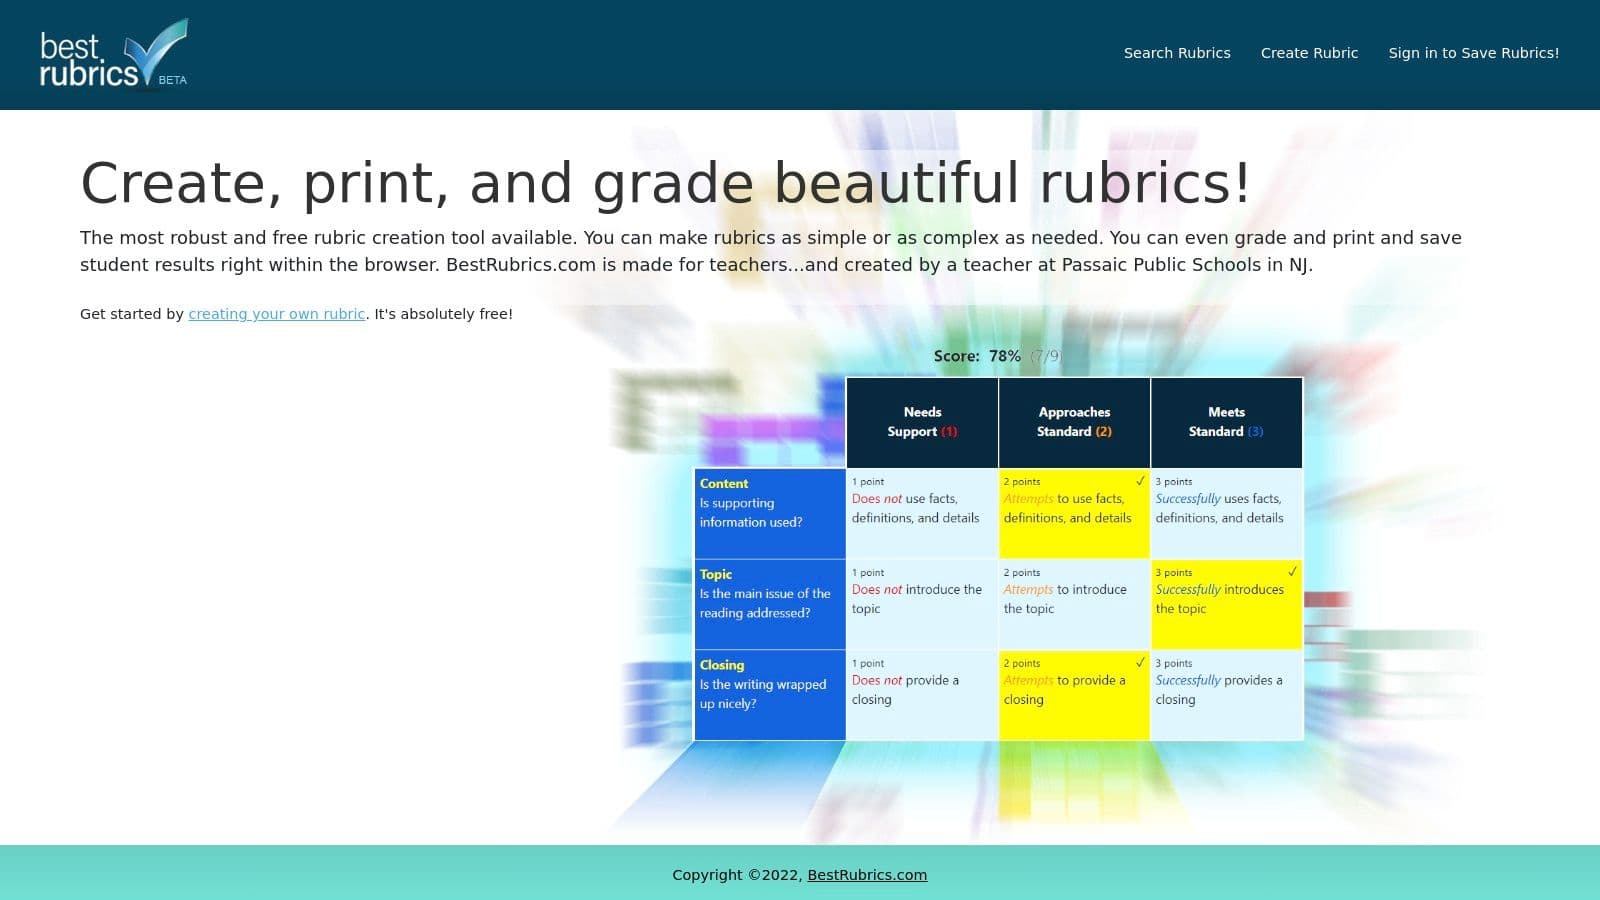This screenshot has height=900, width=1600.
Task: Open Search Rubrics
Action: [1177, 53]
